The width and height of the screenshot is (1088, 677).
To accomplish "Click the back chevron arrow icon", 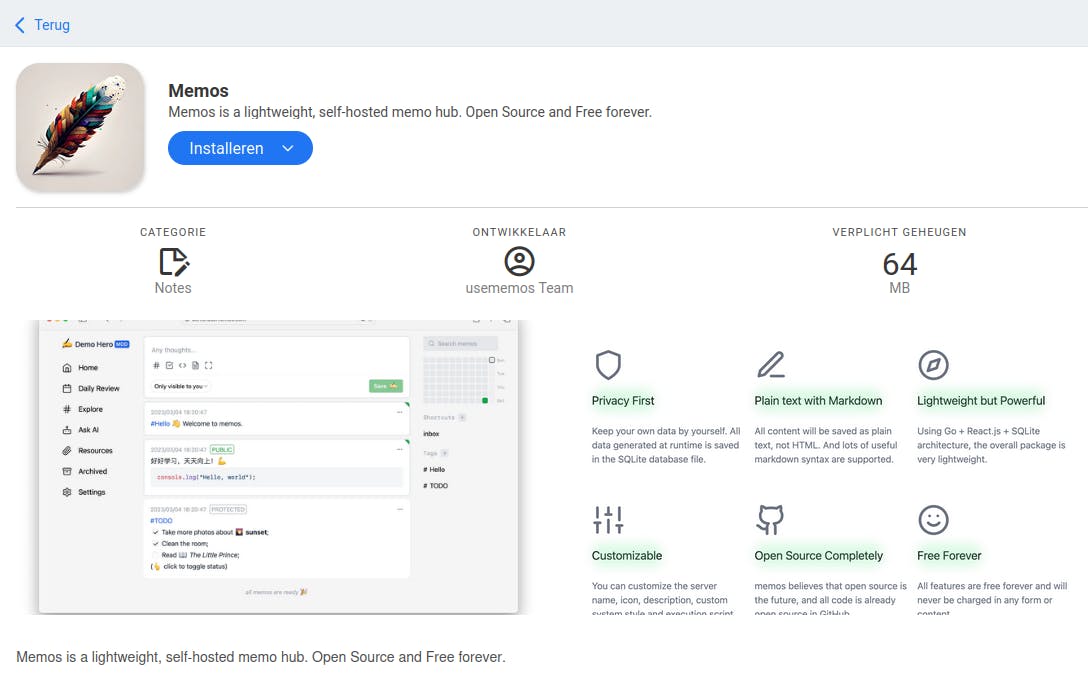I will [20, 25].
